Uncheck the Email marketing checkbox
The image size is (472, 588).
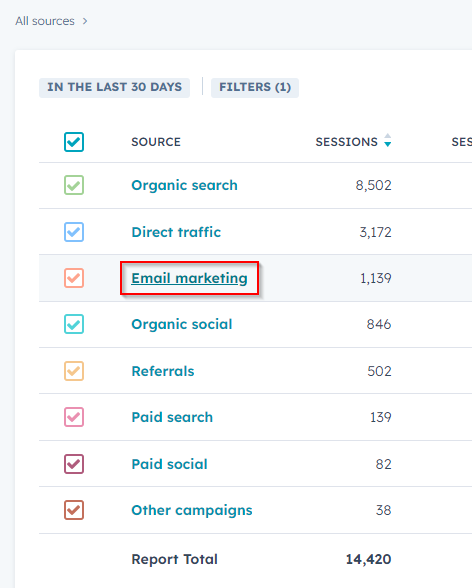pos(74,278)
